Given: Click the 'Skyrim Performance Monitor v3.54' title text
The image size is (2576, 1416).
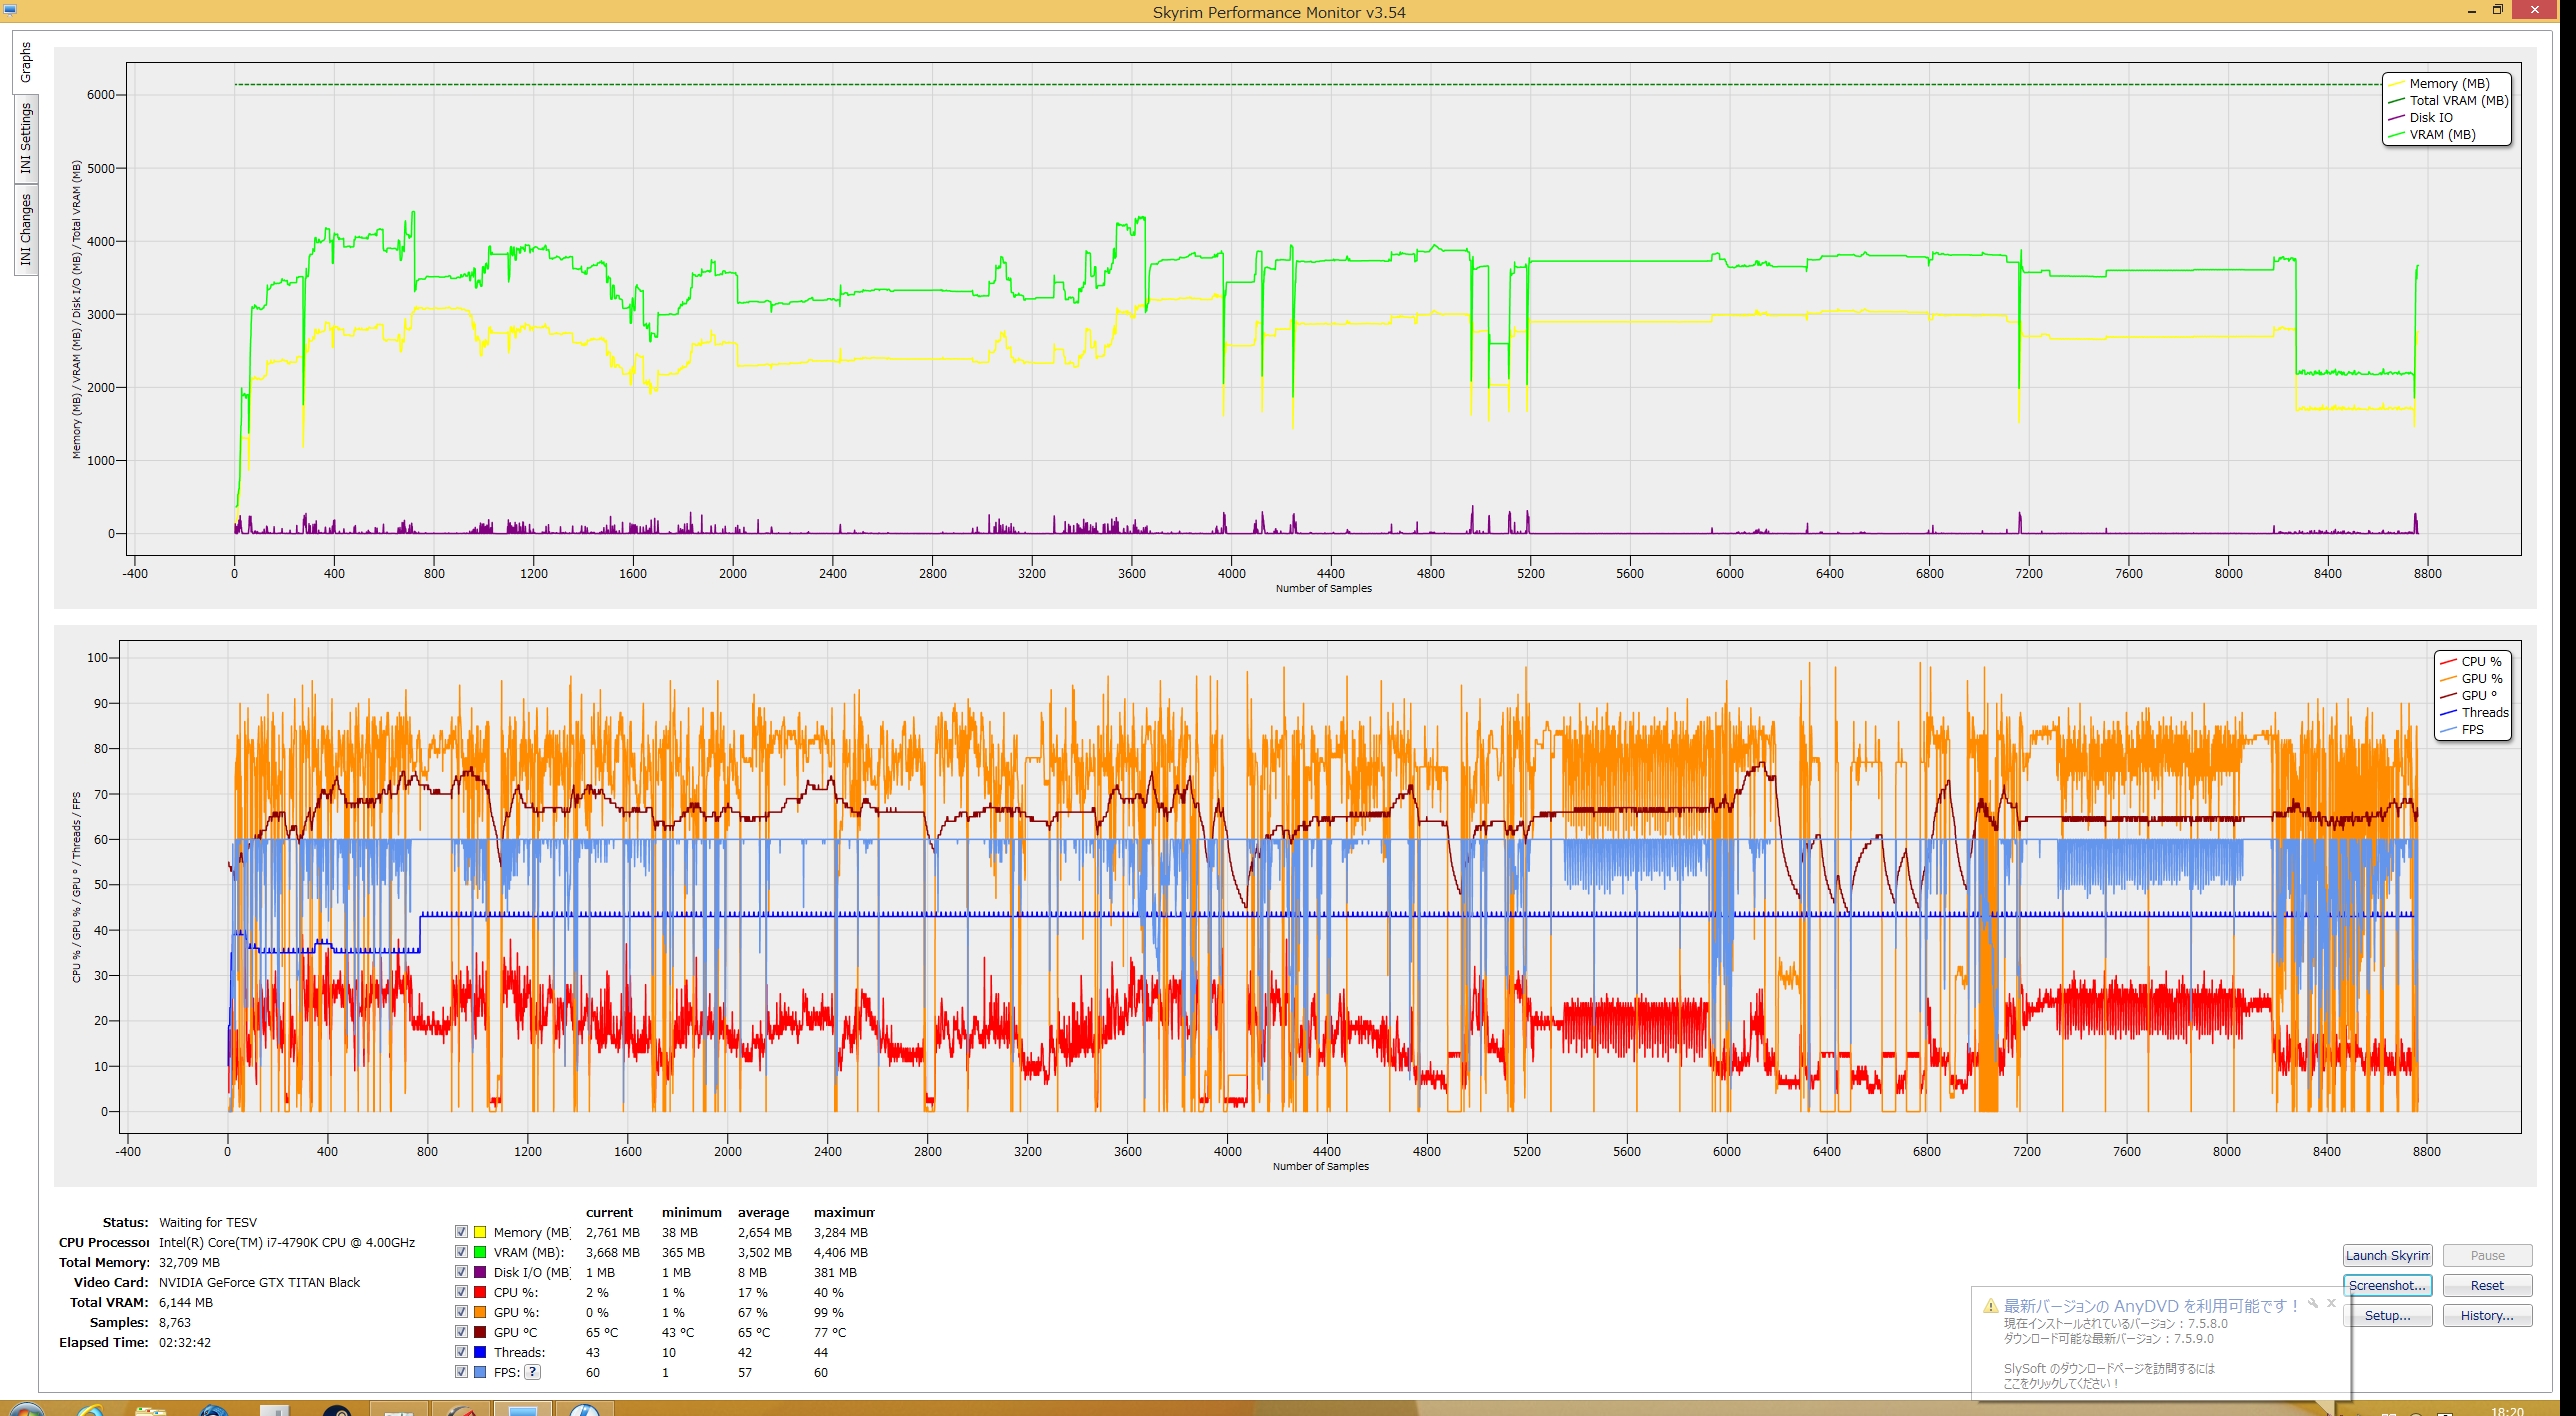Looking at the screenshot, I should pyautogui.click(x=1279, y=12).
